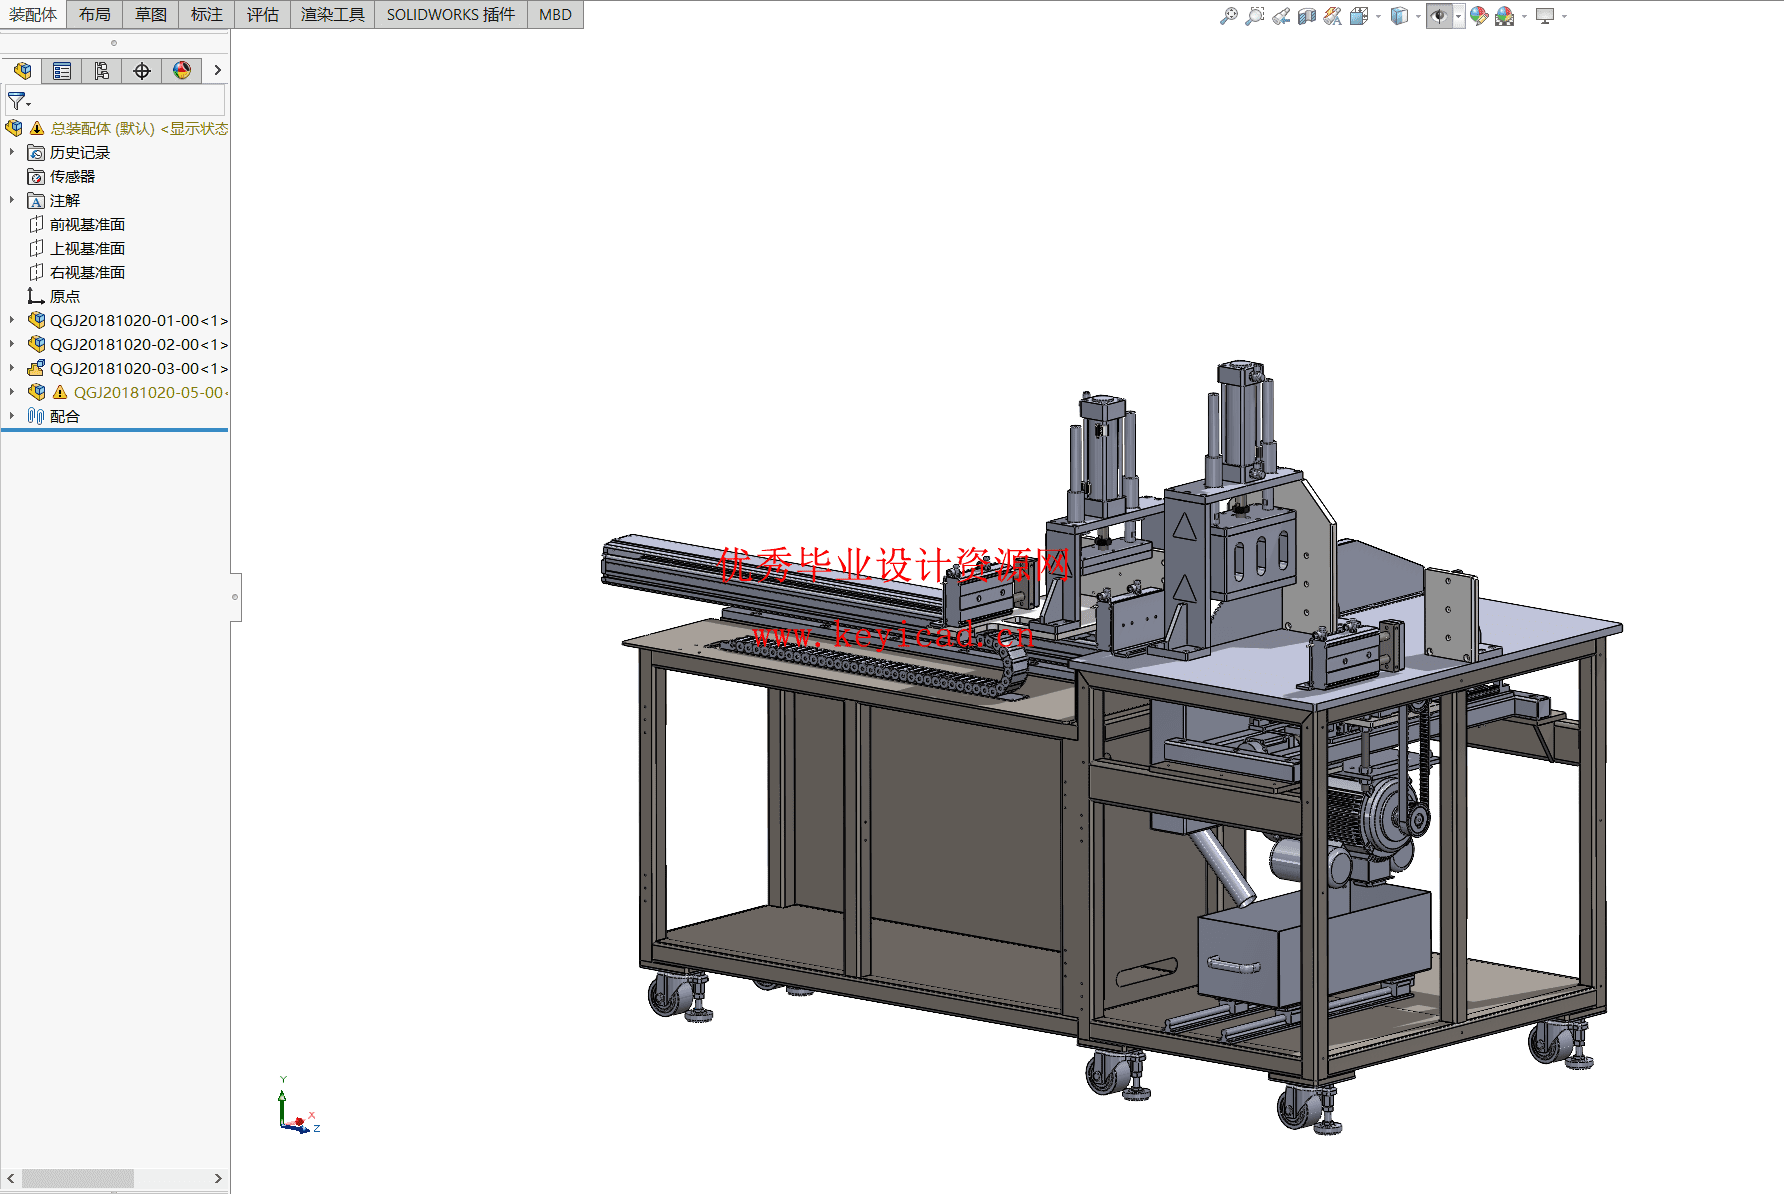Switch to the 标注 tab

tap(207, 14)
